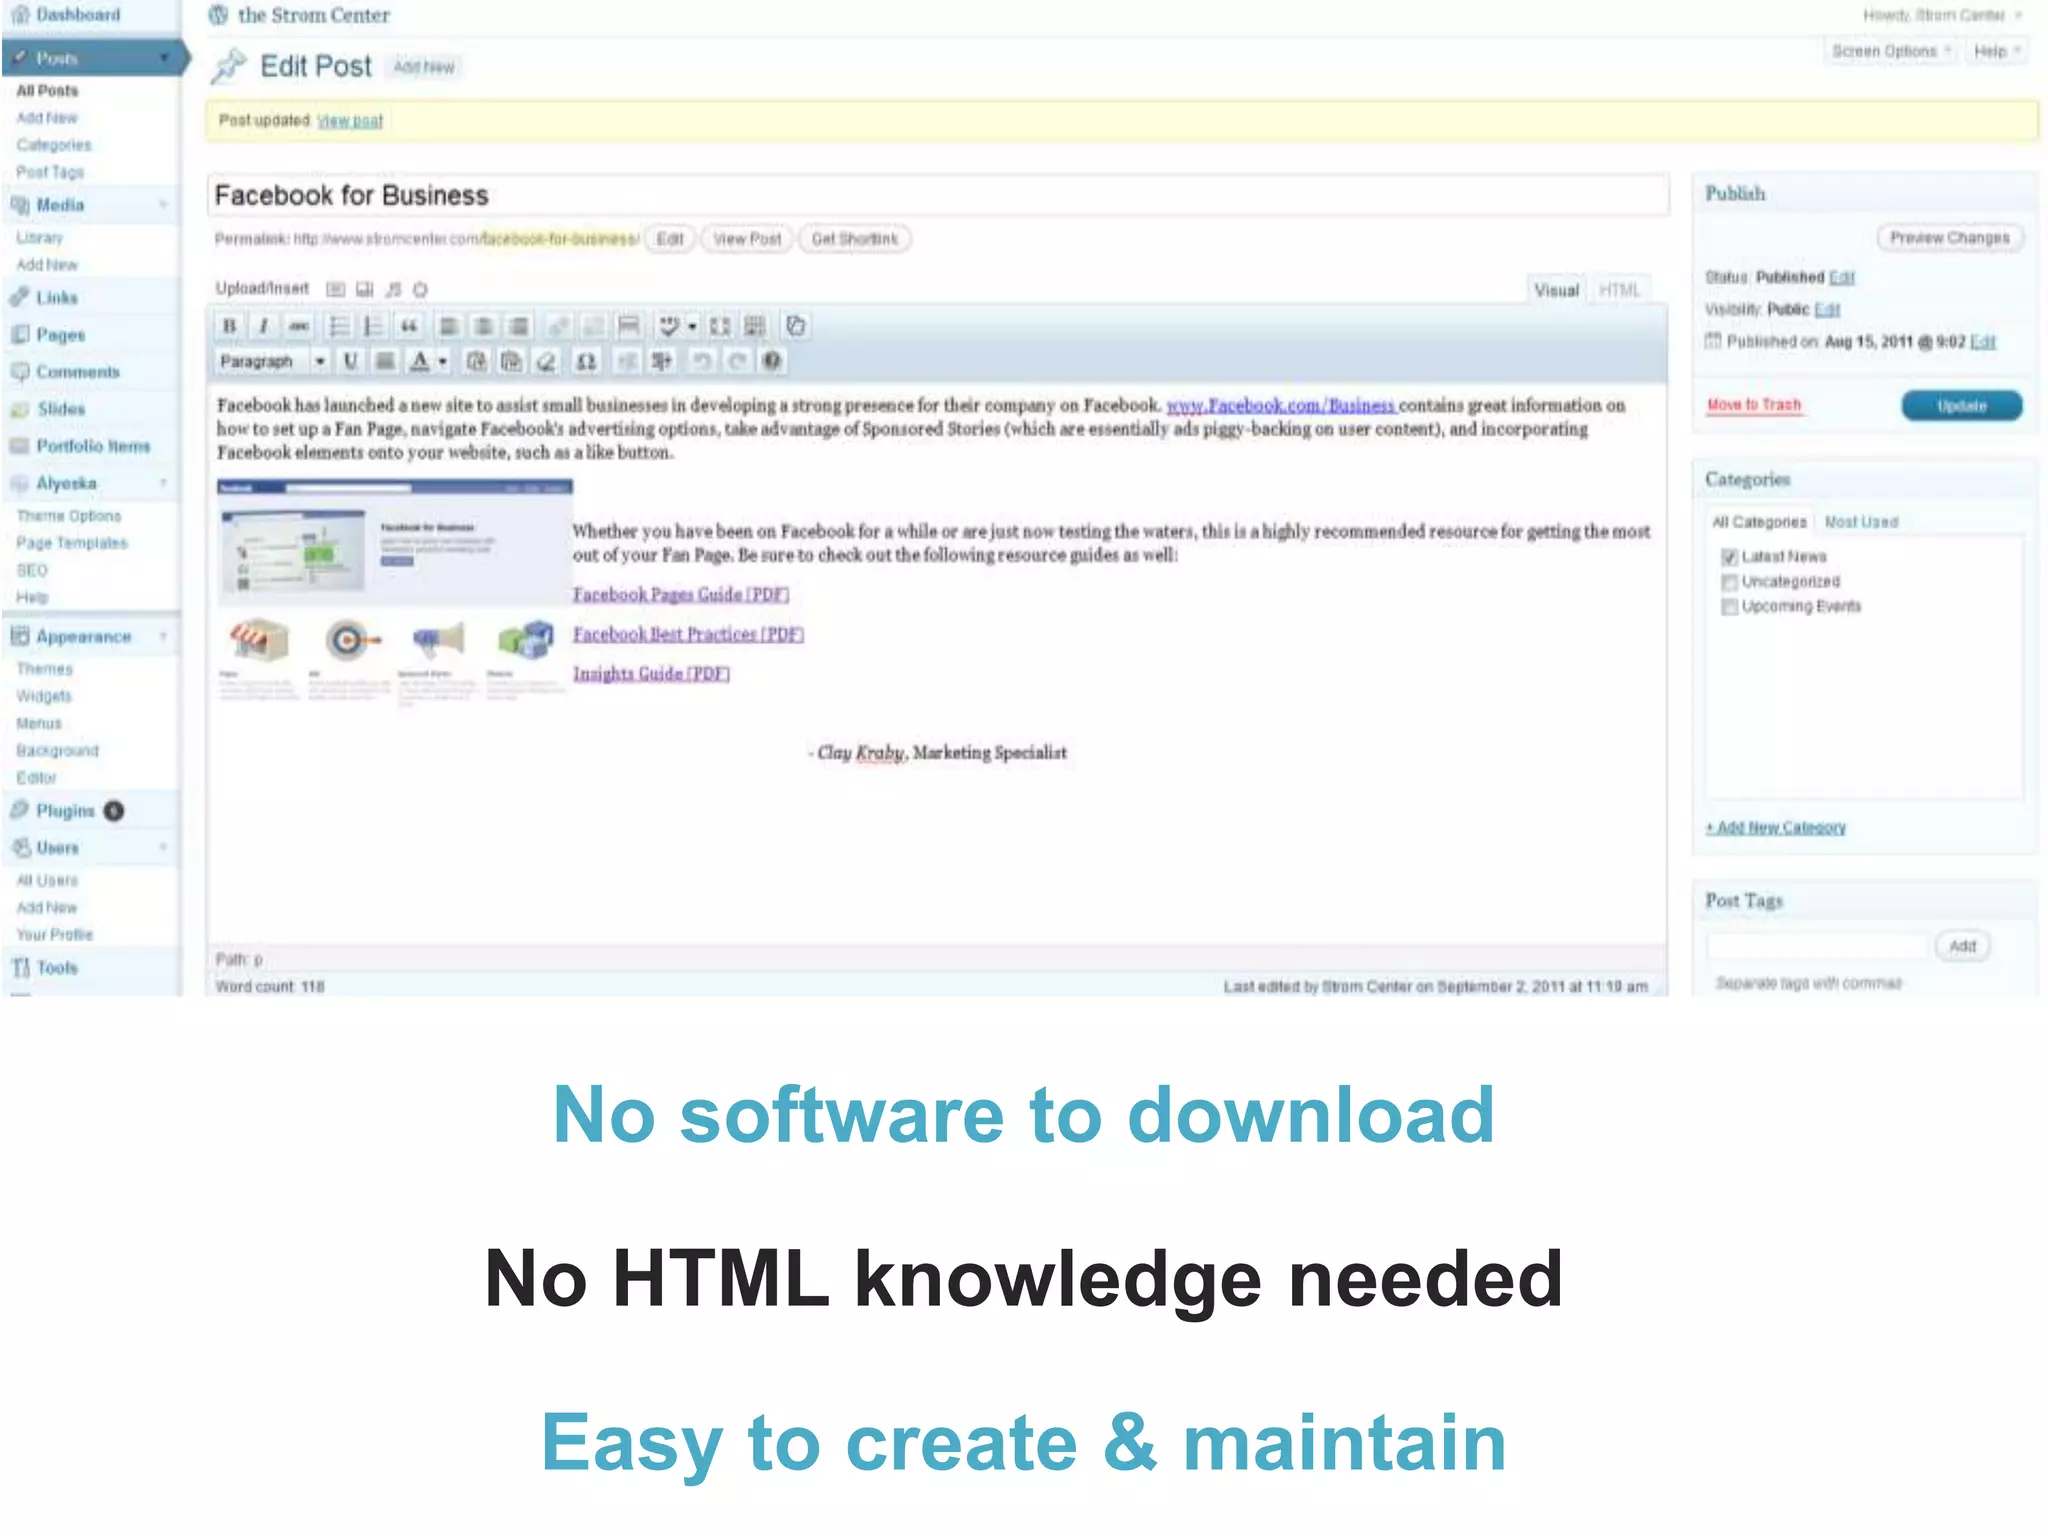
Task: Toggle the spellchecker button
Action: [668, 326]
